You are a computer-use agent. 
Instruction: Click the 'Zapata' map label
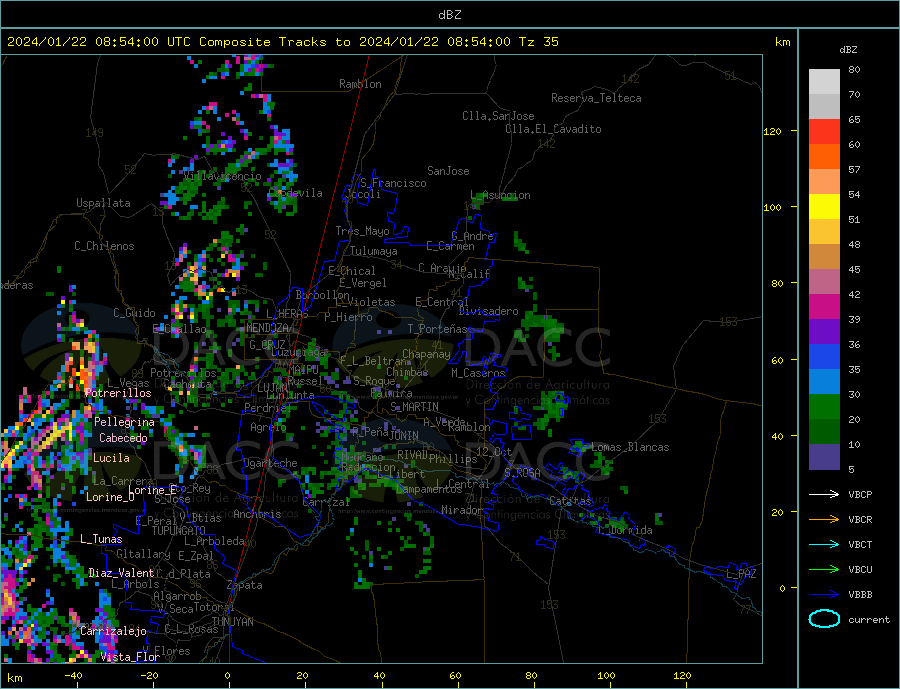[245, 585]
